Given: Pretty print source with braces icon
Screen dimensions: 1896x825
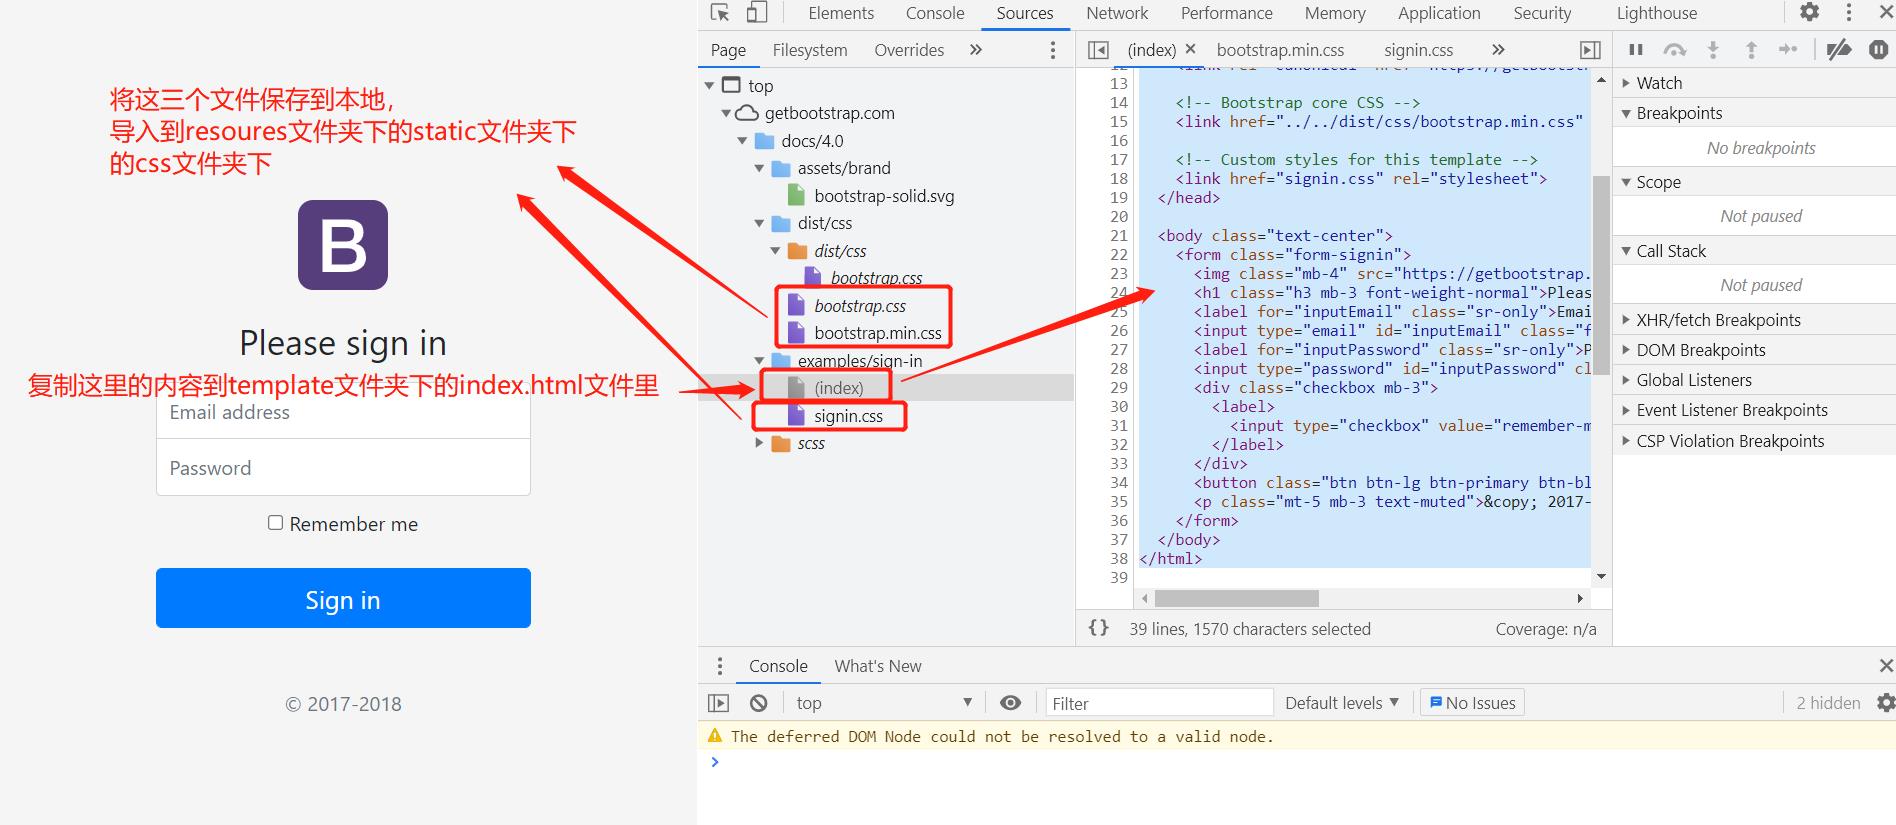Looking at the screenshot, I should tap(1099, 628).
